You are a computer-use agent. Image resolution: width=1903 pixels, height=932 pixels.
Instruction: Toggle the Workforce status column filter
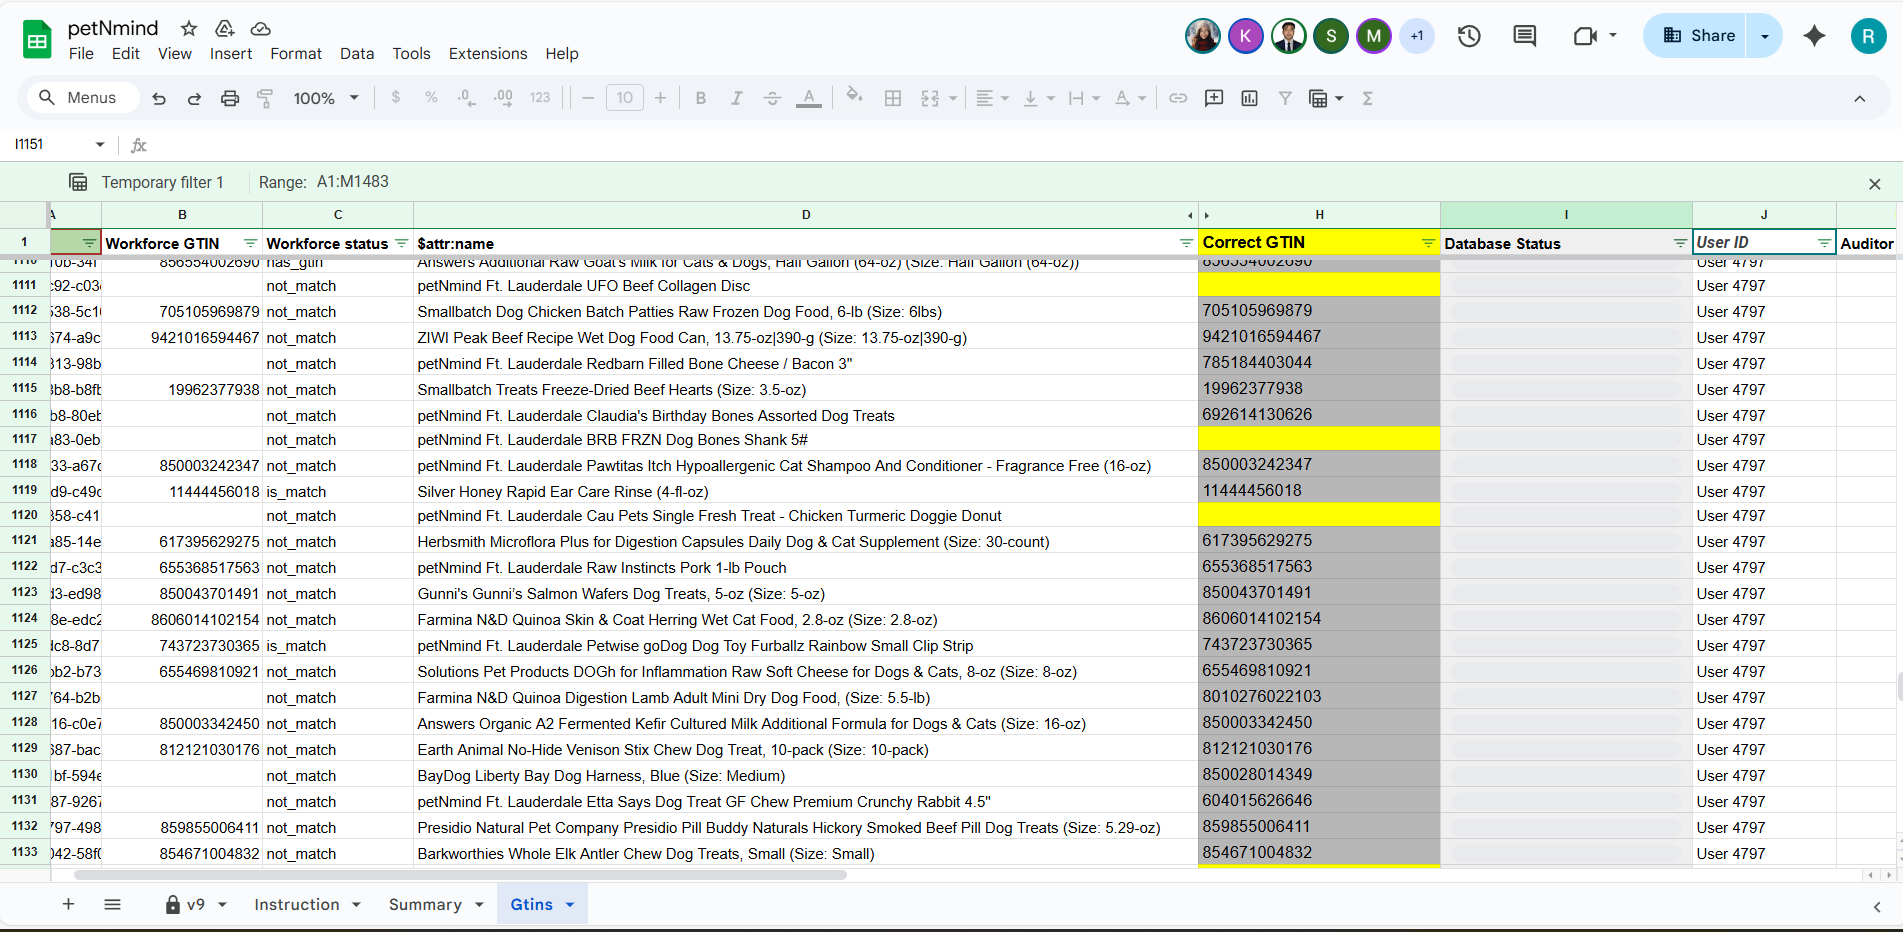tap(402, 243)
